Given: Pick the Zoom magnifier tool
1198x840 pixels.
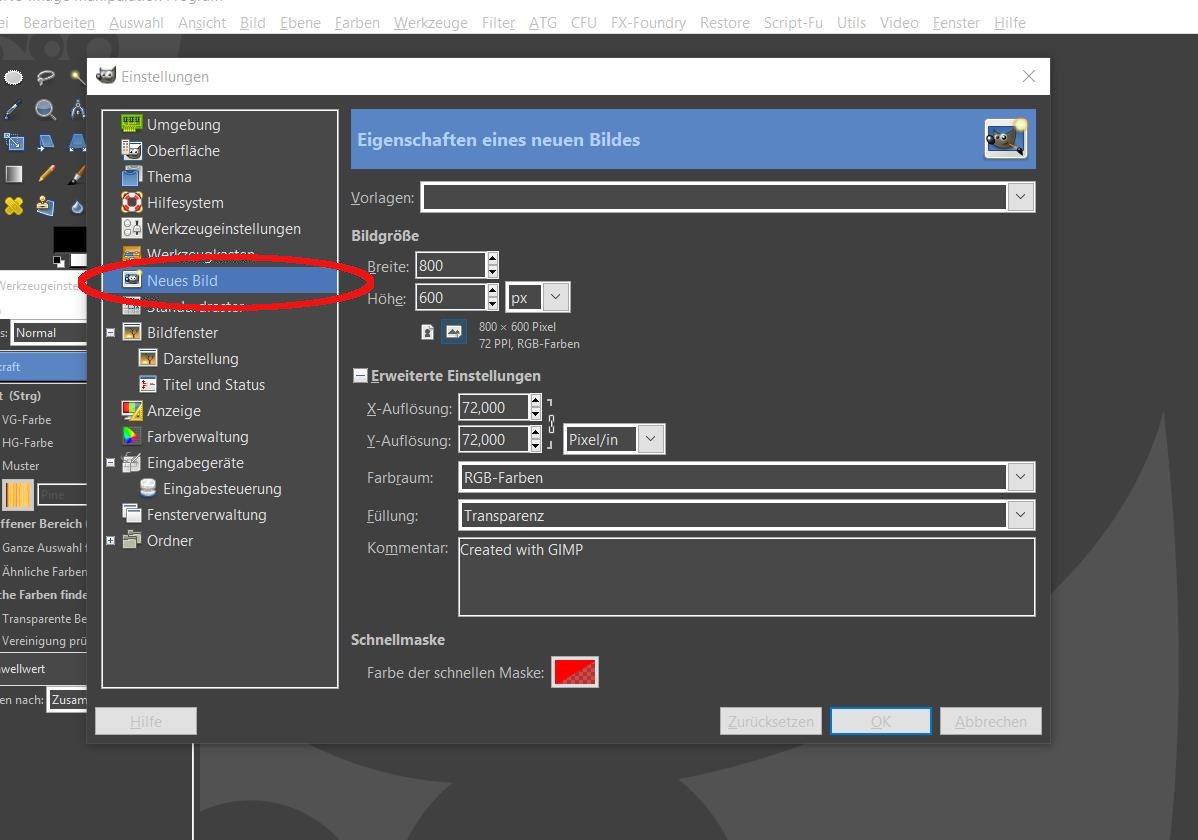Looking at the screenshot, I should [45, 110].
